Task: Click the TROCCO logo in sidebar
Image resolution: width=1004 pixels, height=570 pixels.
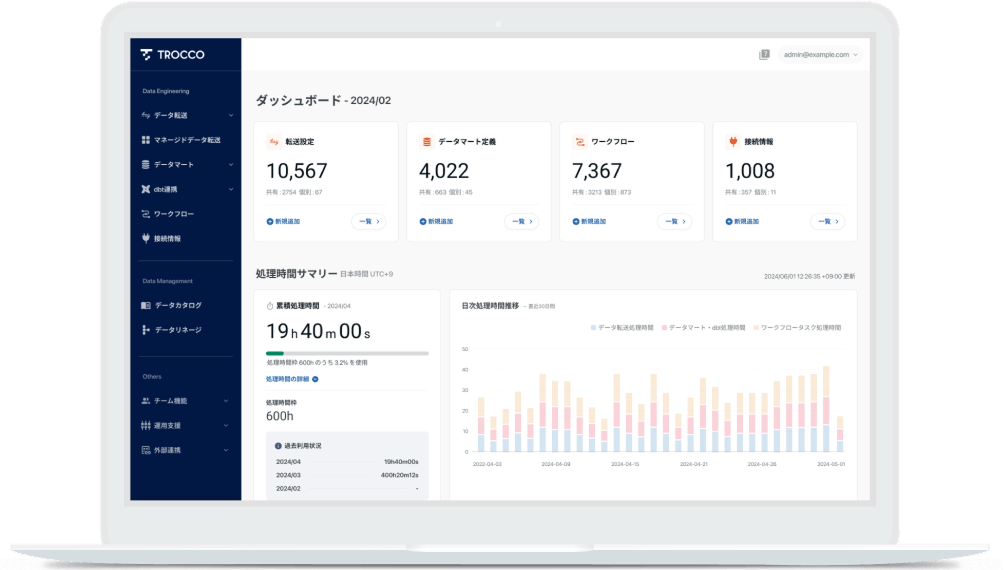Action: (172, 55)
